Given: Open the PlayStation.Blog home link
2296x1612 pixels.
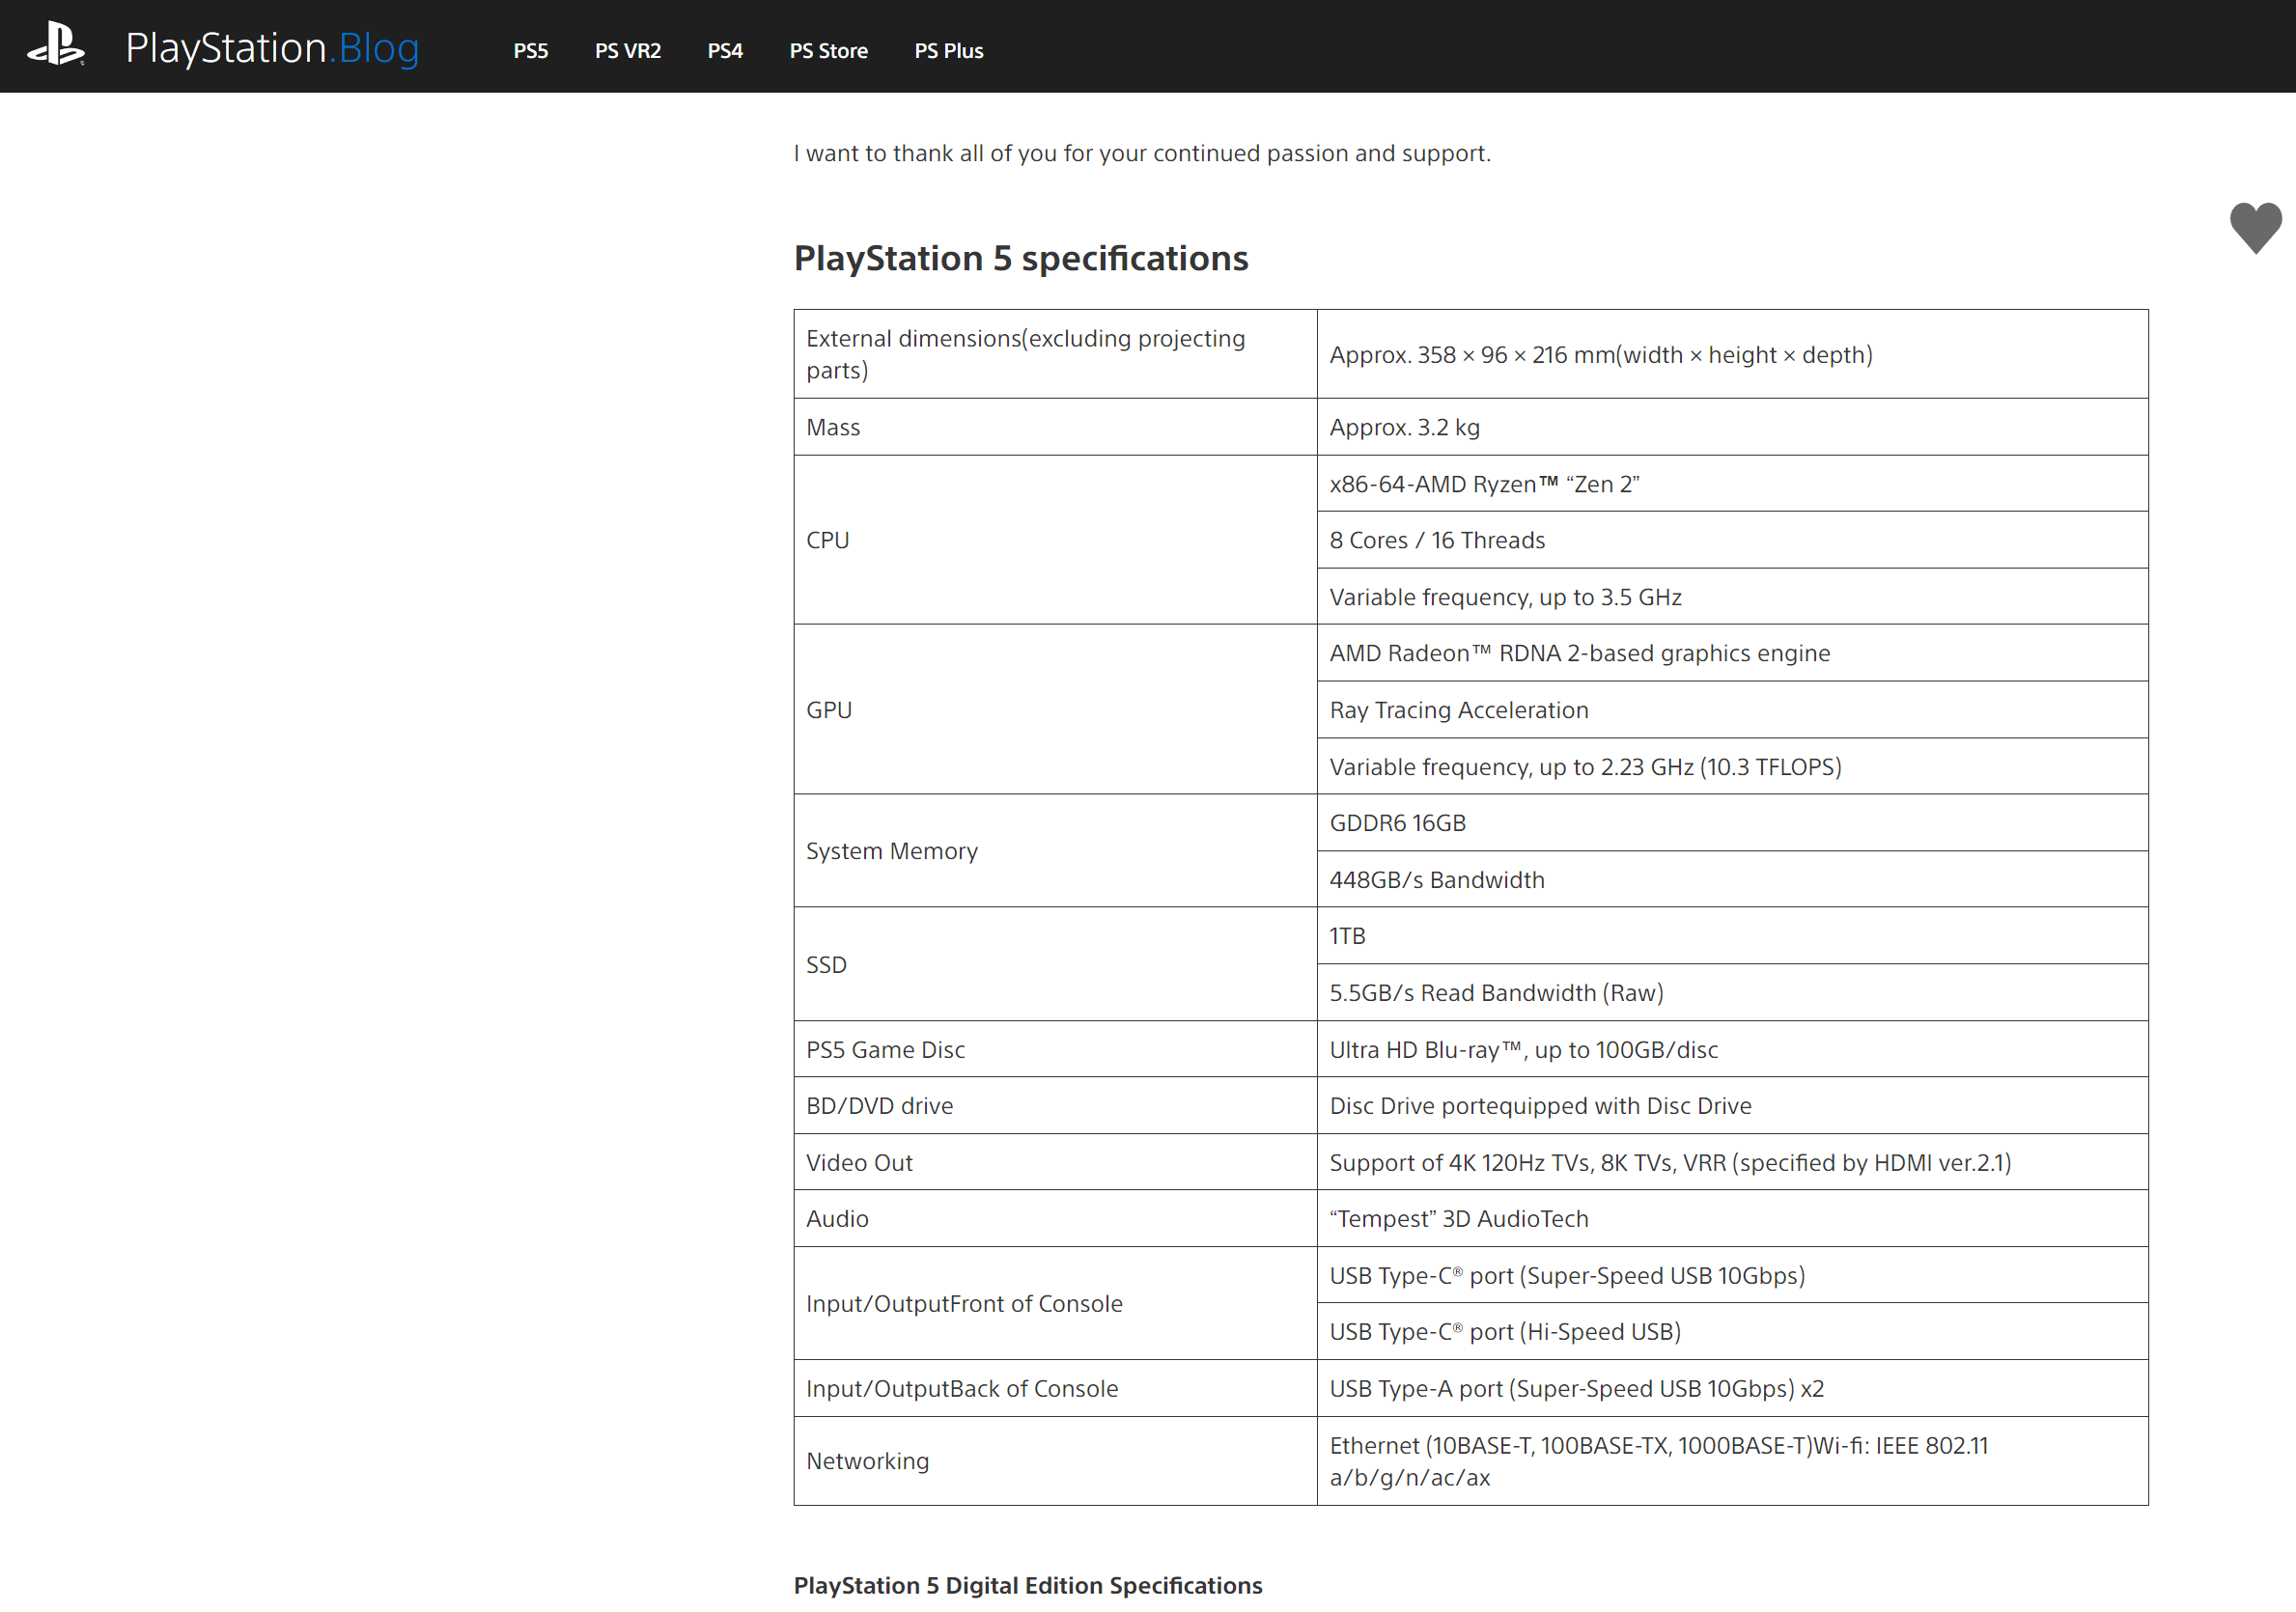Looking at the screenshot, I should [272, 47].
